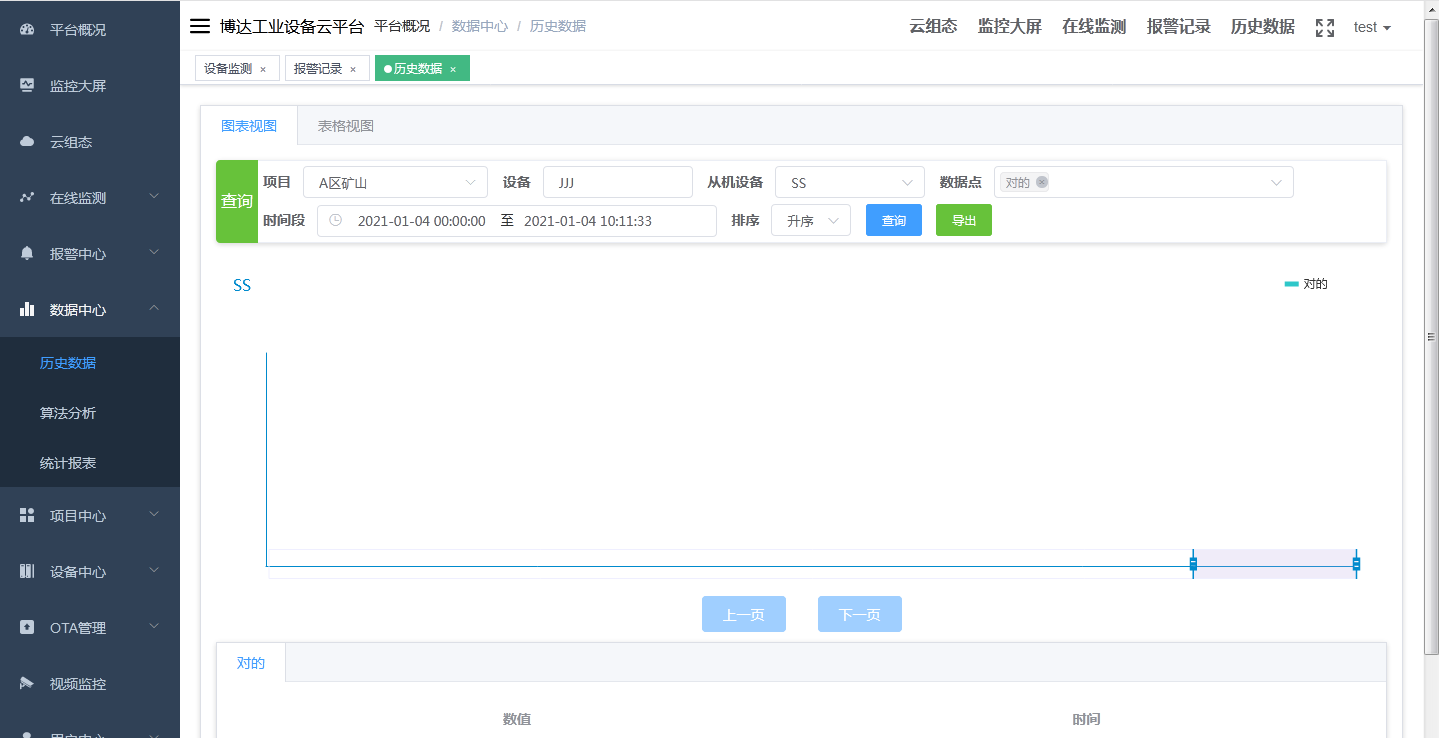The width and height of the screenshot is (1439, 738).
Task: Open 报警中心 via the bell icon
Action: (x=25, y=253)
